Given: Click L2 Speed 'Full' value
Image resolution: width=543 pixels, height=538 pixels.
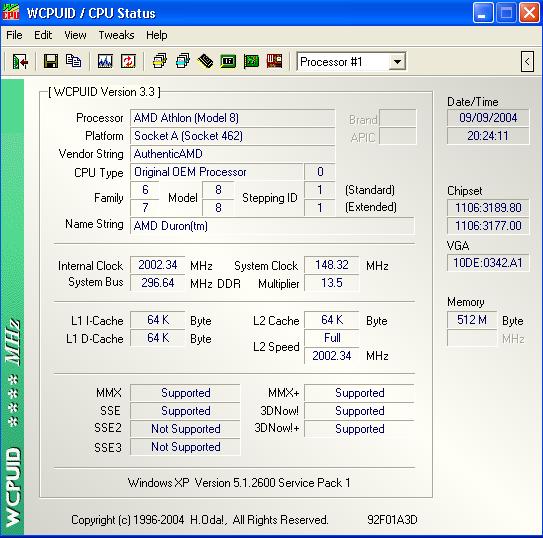Looking at the screenshot, I should 332,338.
